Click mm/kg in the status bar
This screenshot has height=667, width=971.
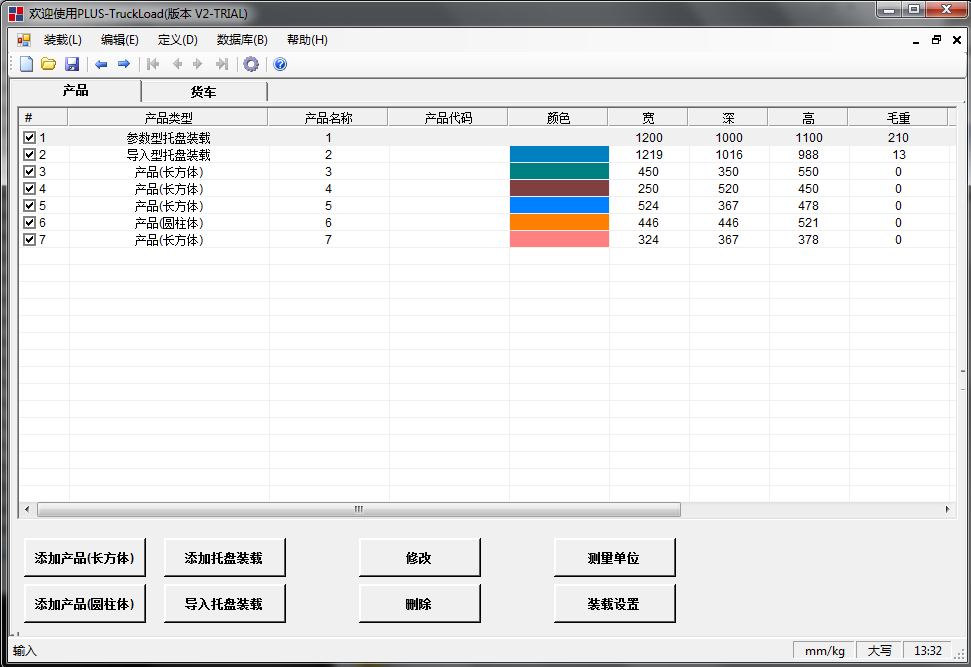823,650
